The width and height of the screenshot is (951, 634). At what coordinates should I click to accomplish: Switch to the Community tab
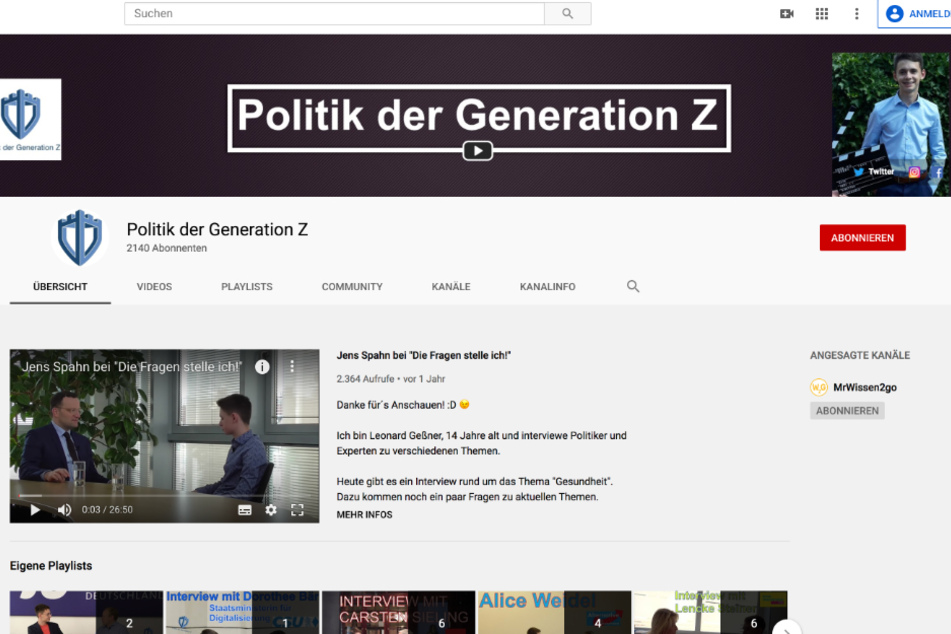click(x=352, y=286)
